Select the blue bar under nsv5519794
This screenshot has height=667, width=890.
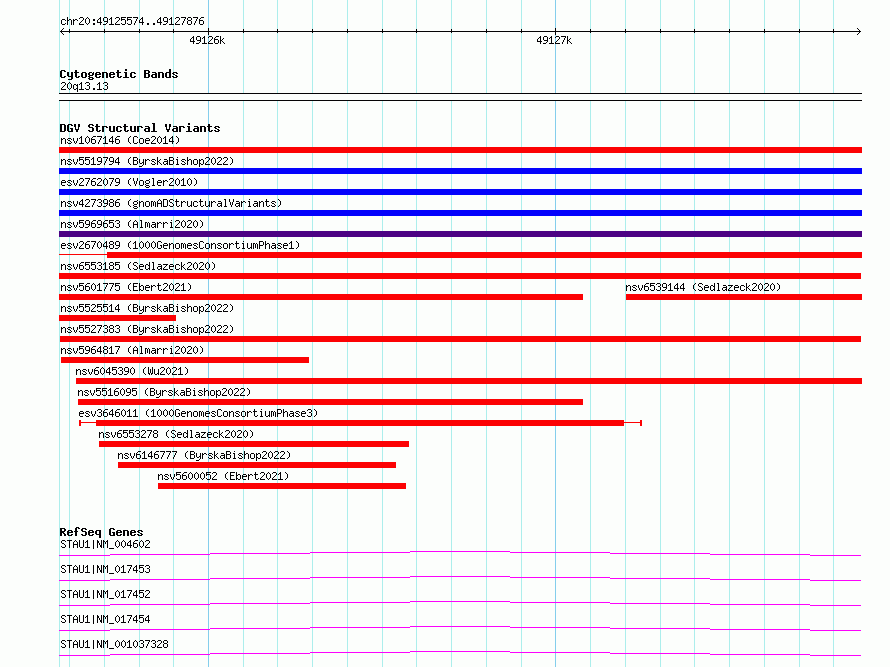(x=460, y=171)
